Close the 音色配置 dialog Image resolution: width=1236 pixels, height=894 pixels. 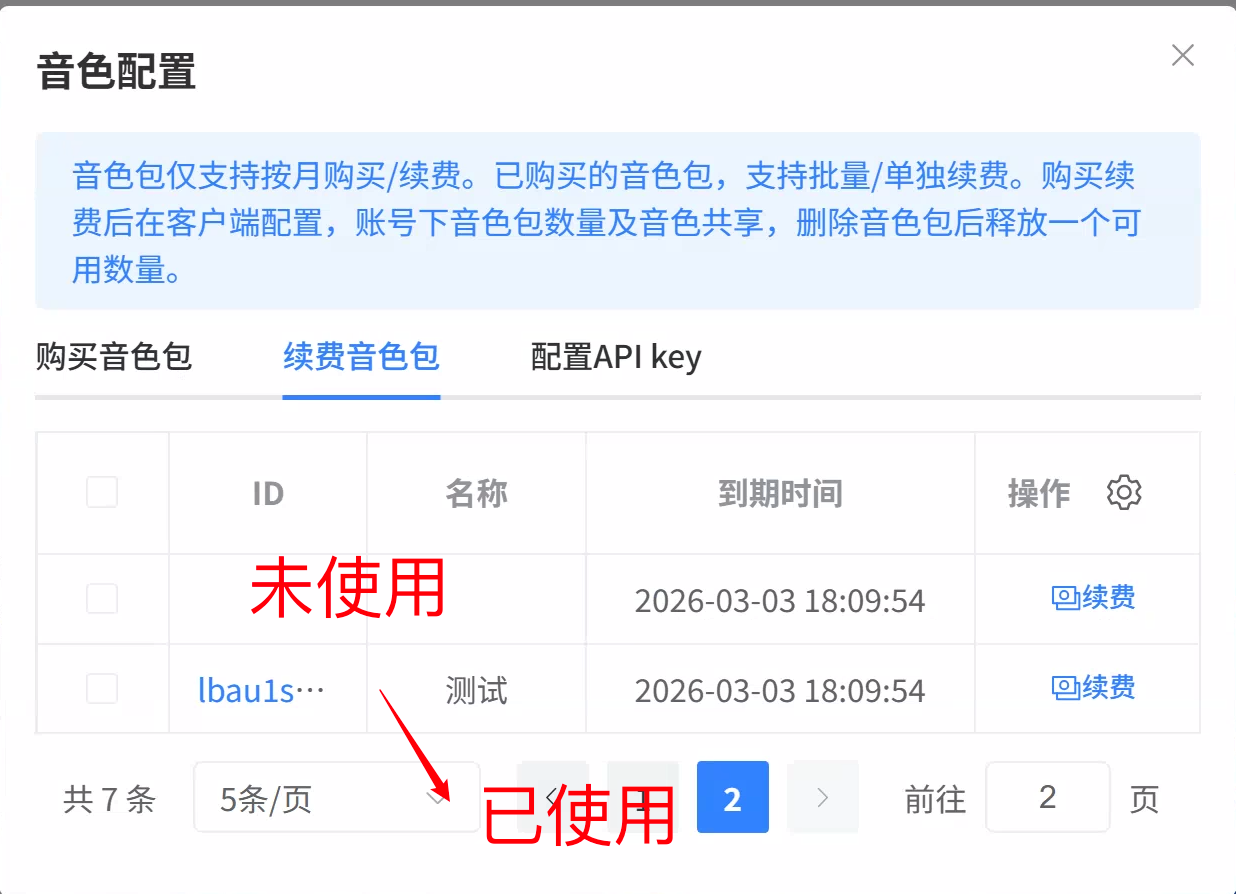(1183, 56)
